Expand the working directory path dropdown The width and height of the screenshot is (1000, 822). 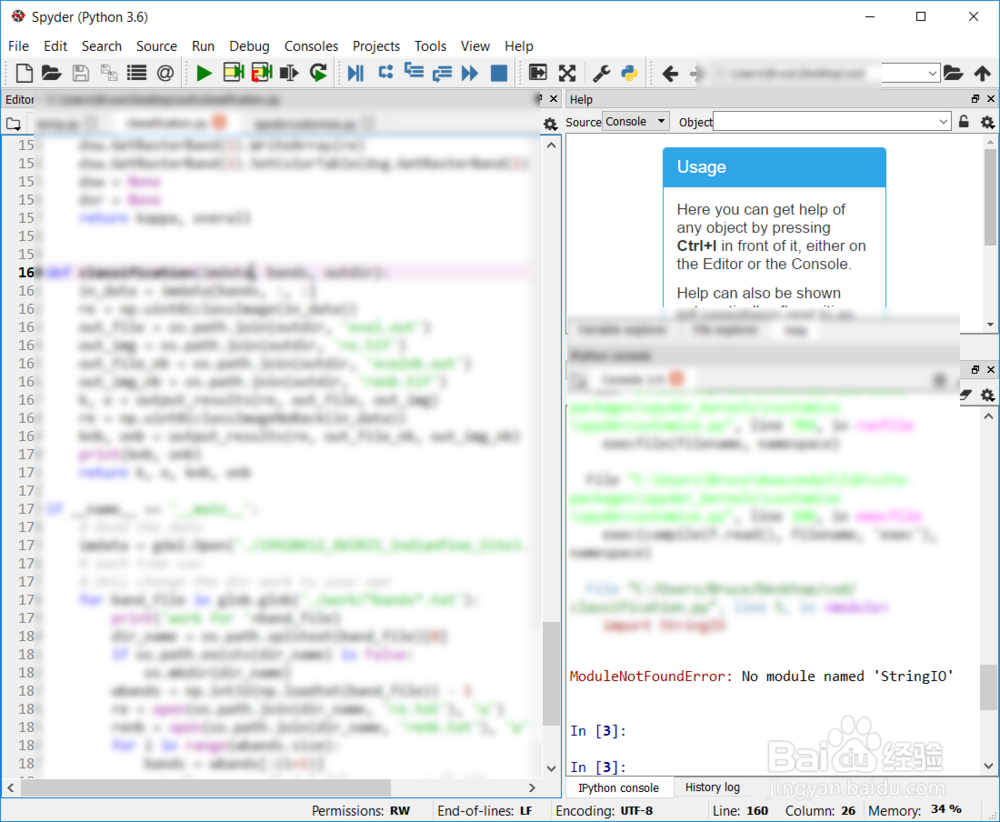(932, 73)
